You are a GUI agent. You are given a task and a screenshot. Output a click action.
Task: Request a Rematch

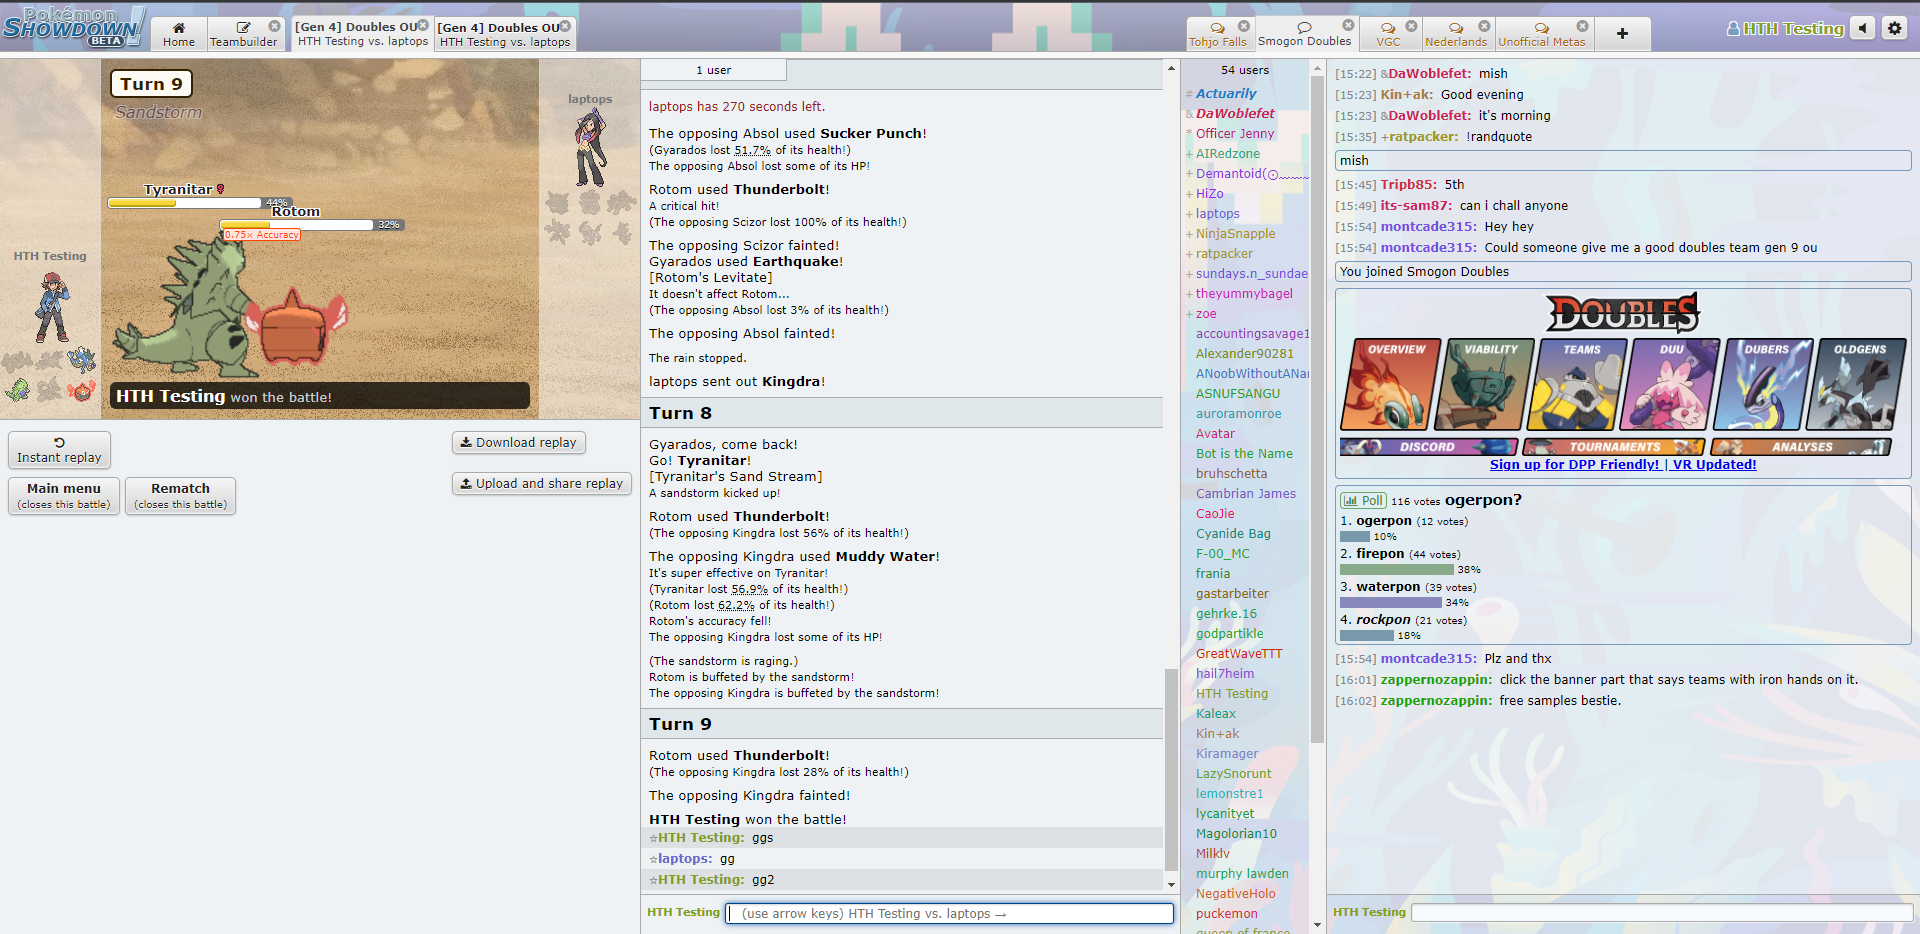tap(181, 496)
